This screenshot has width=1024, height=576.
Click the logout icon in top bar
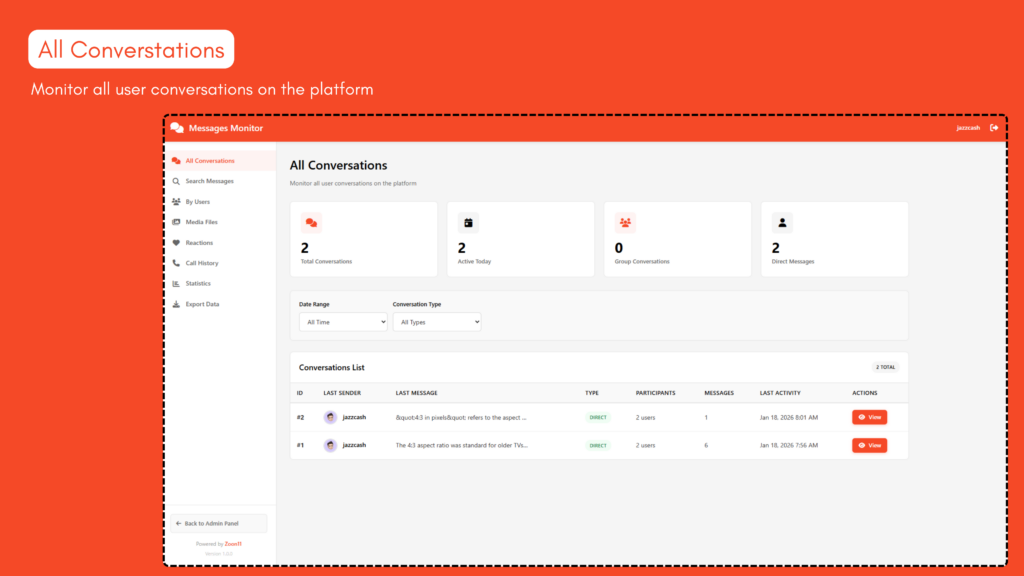[993, 128]
